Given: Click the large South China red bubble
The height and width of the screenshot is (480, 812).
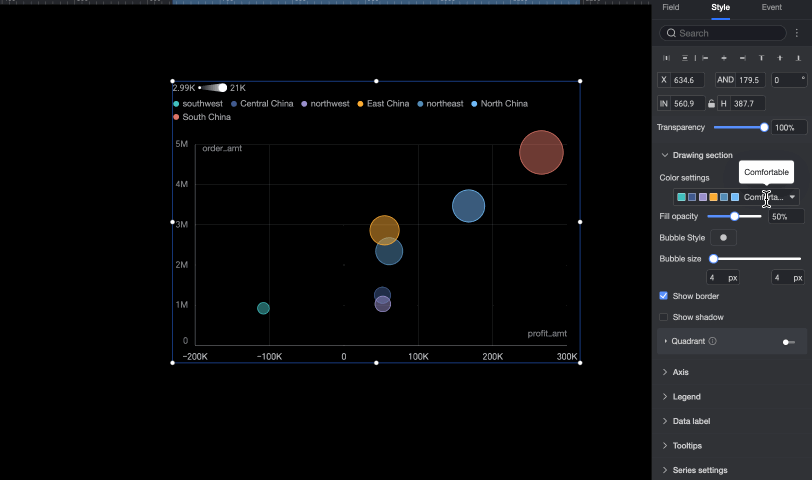Looking at the screenshot, I should pos(541,152).
